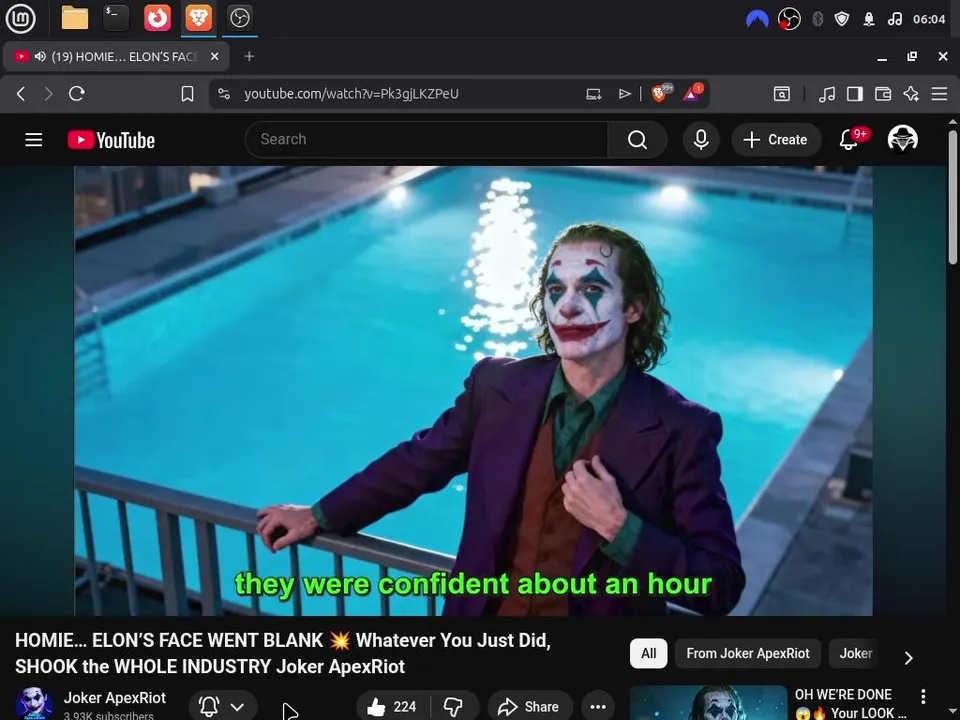Open the account avatar menu
960x720 pixels.
[x=902, y=139]
